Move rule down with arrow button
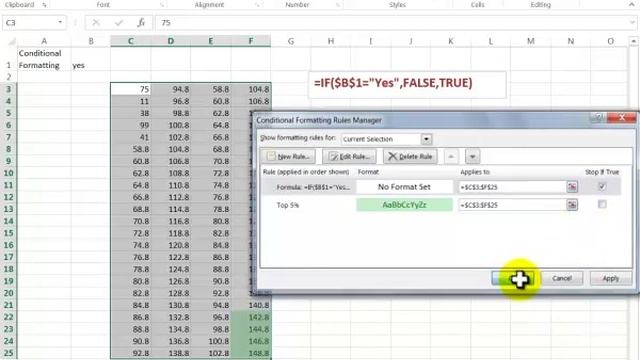The image size is (640, 360). (x=472, y=156)
